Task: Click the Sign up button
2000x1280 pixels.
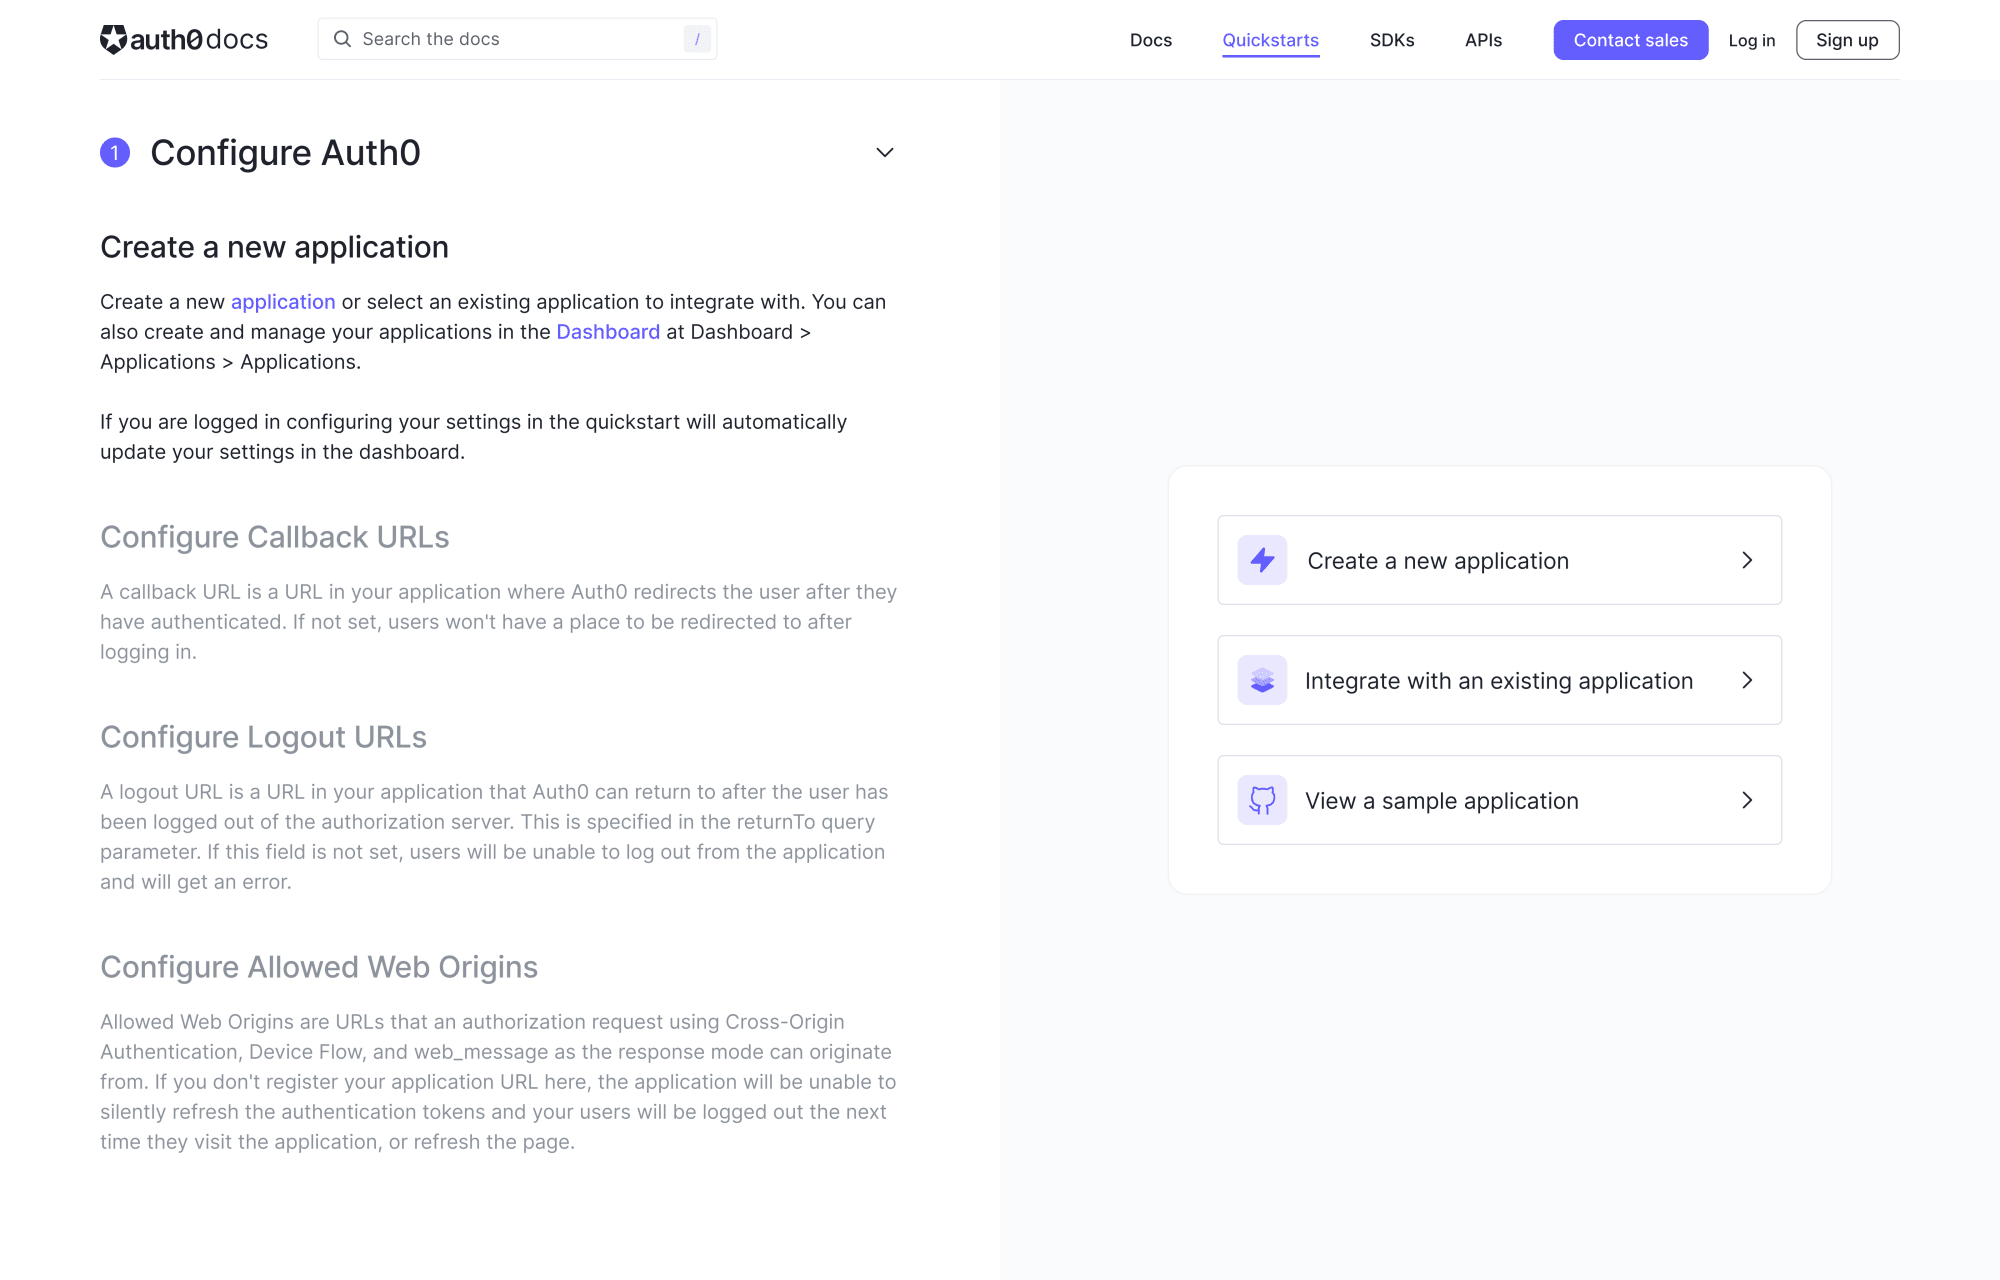Action: 1848,40
